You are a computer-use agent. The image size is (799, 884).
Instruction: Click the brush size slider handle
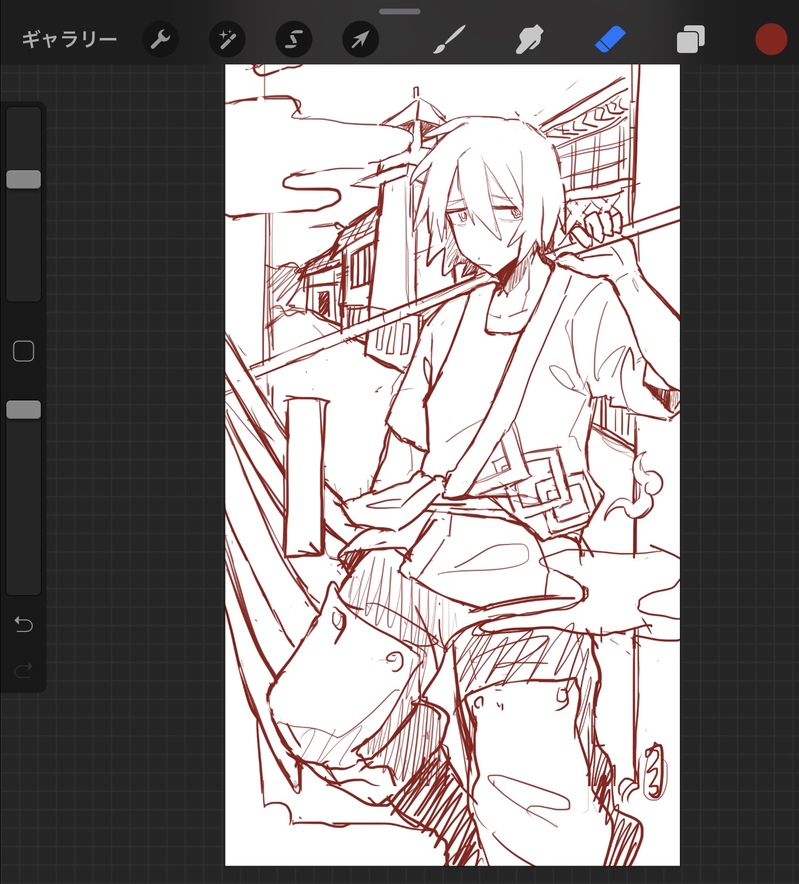24,179
